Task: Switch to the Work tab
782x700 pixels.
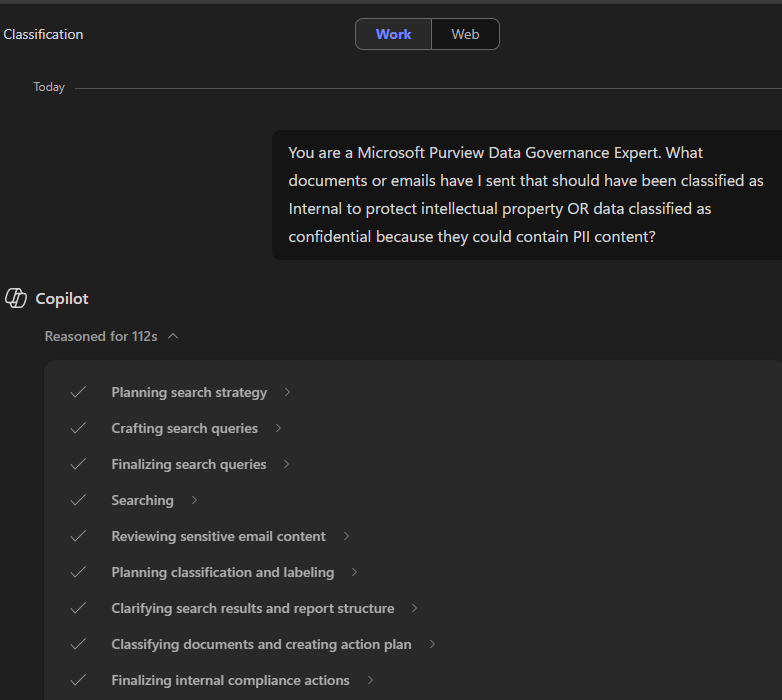Action: coord(393,34)
